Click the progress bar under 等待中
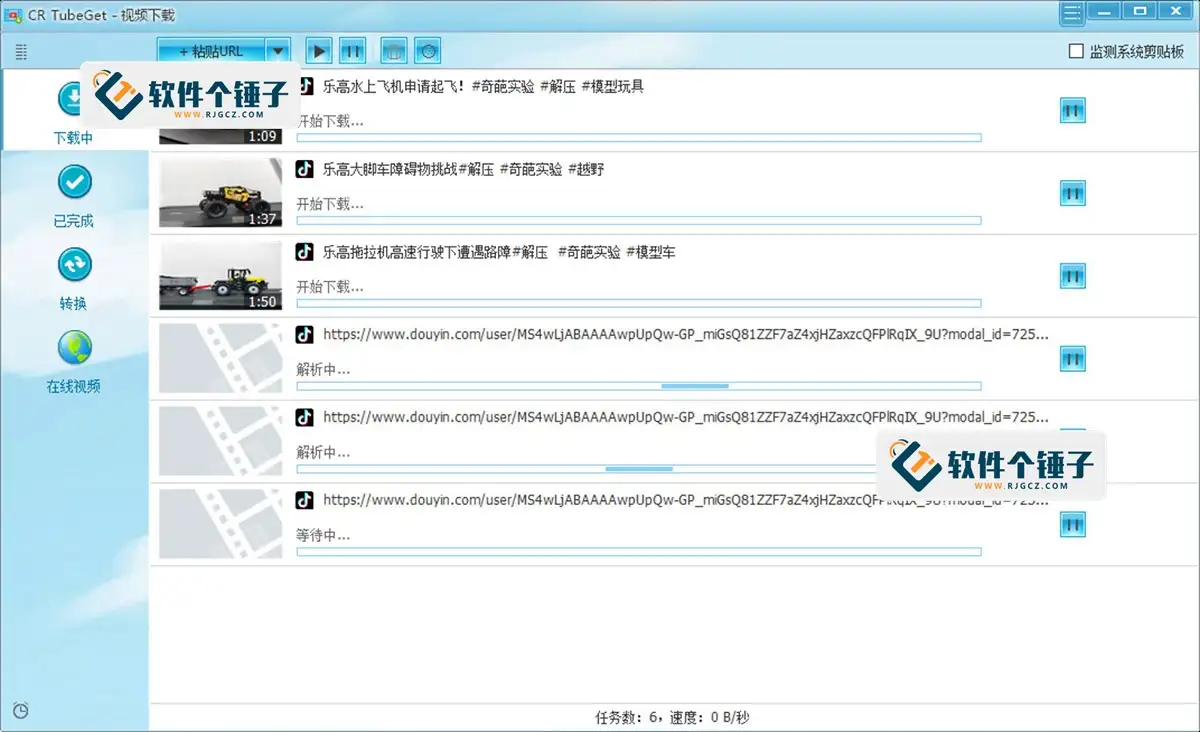Viewport: 1200px width, 732px height. pyautogui.click(x=639, y=551)
